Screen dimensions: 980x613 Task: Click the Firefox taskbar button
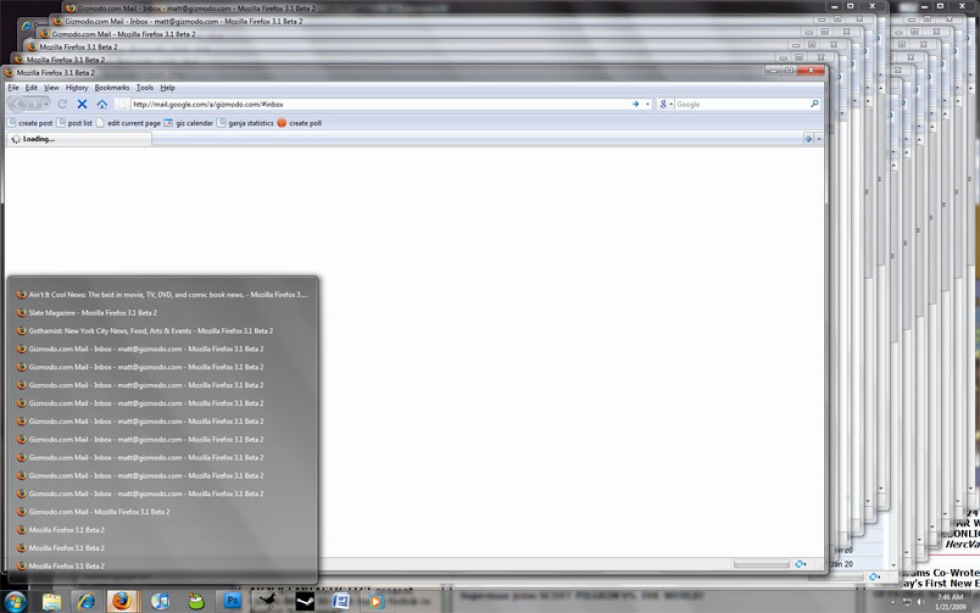121,601
